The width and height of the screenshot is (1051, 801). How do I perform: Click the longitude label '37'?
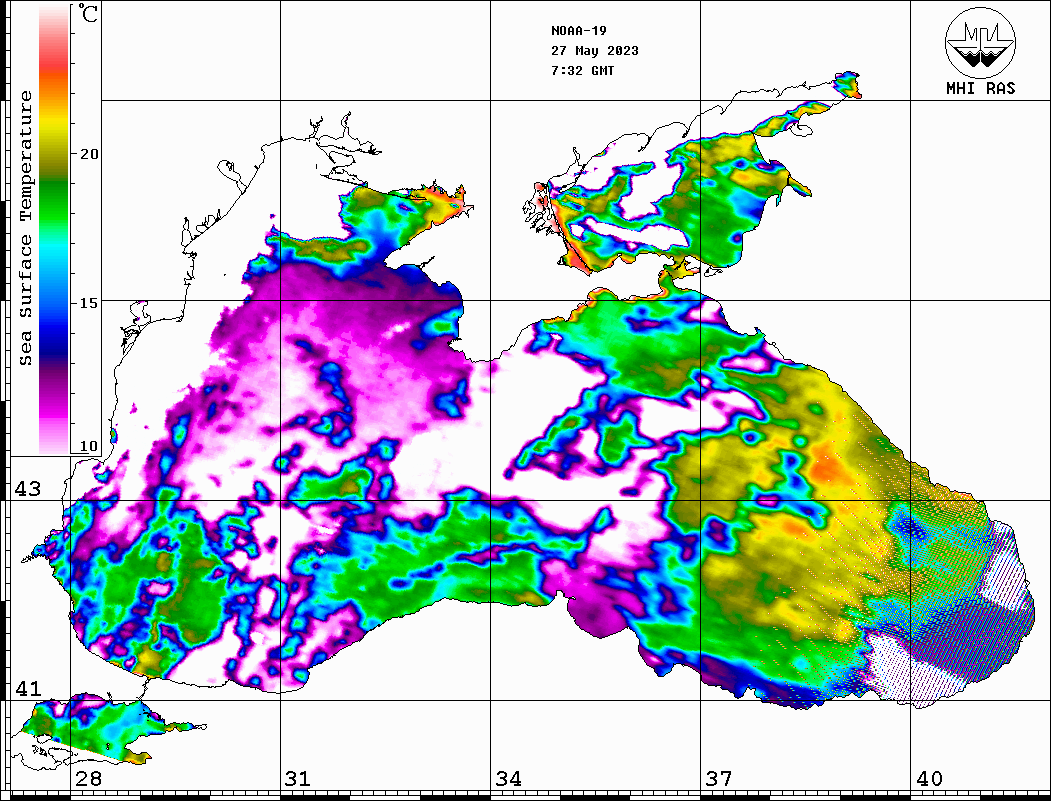coord(719,778)
